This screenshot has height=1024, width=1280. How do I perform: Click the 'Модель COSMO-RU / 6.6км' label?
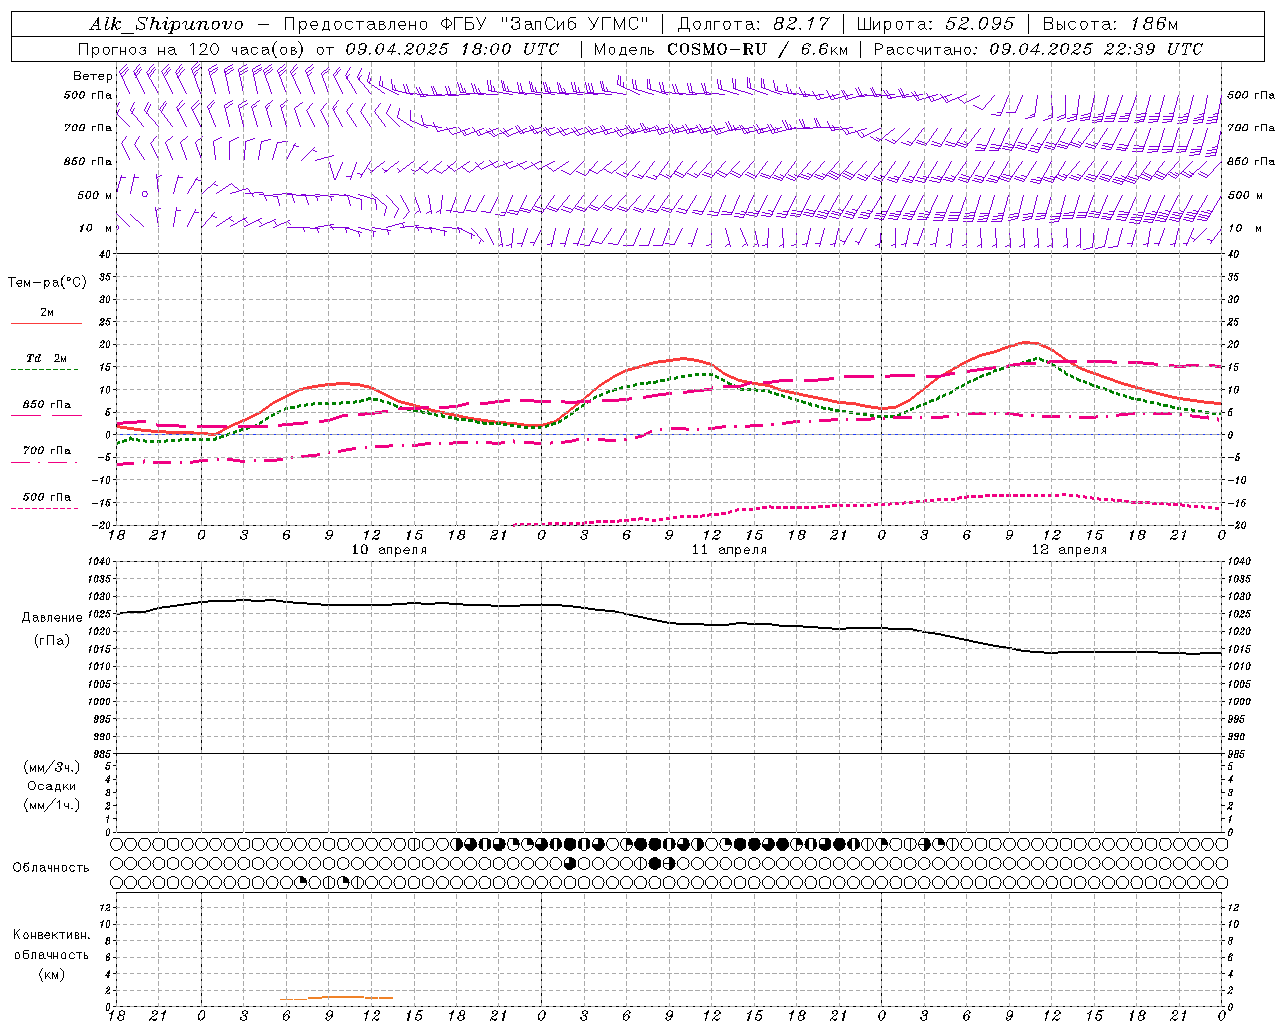[720, 49]
